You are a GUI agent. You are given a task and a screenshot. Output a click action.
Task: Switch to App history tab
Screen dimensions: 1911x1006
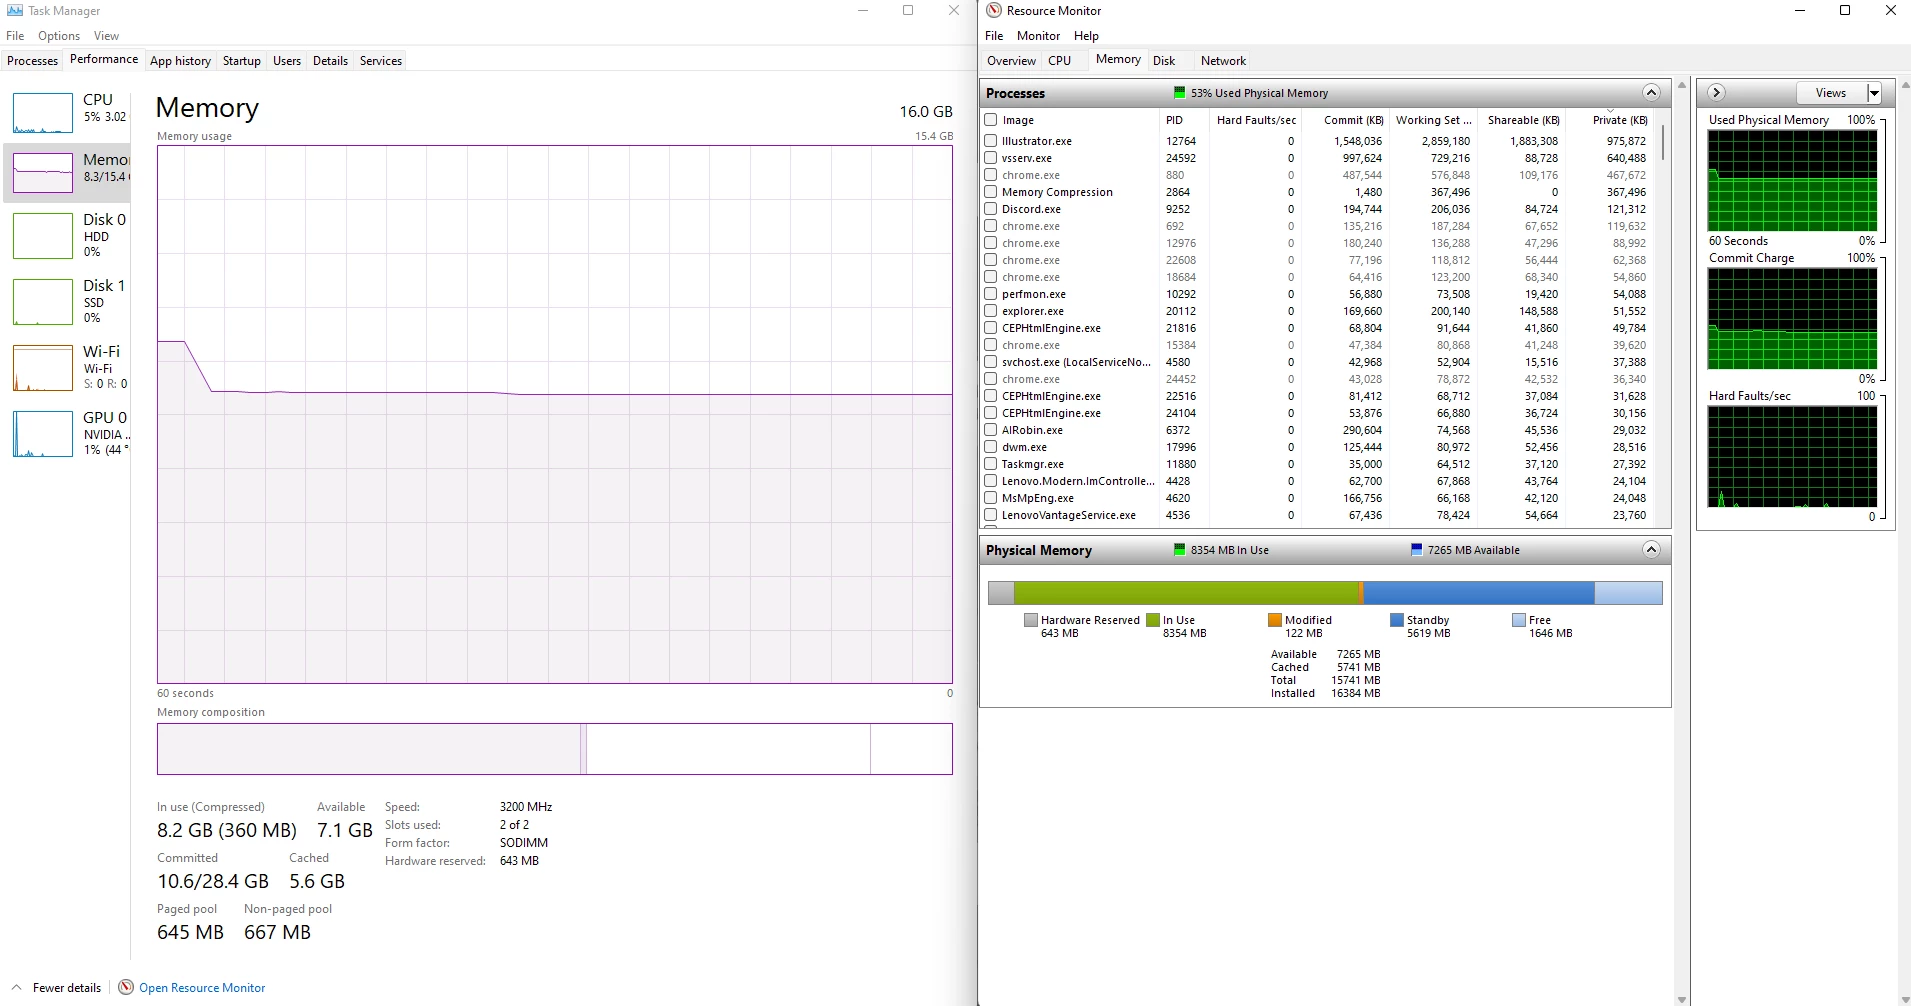(x=180, y=61)
